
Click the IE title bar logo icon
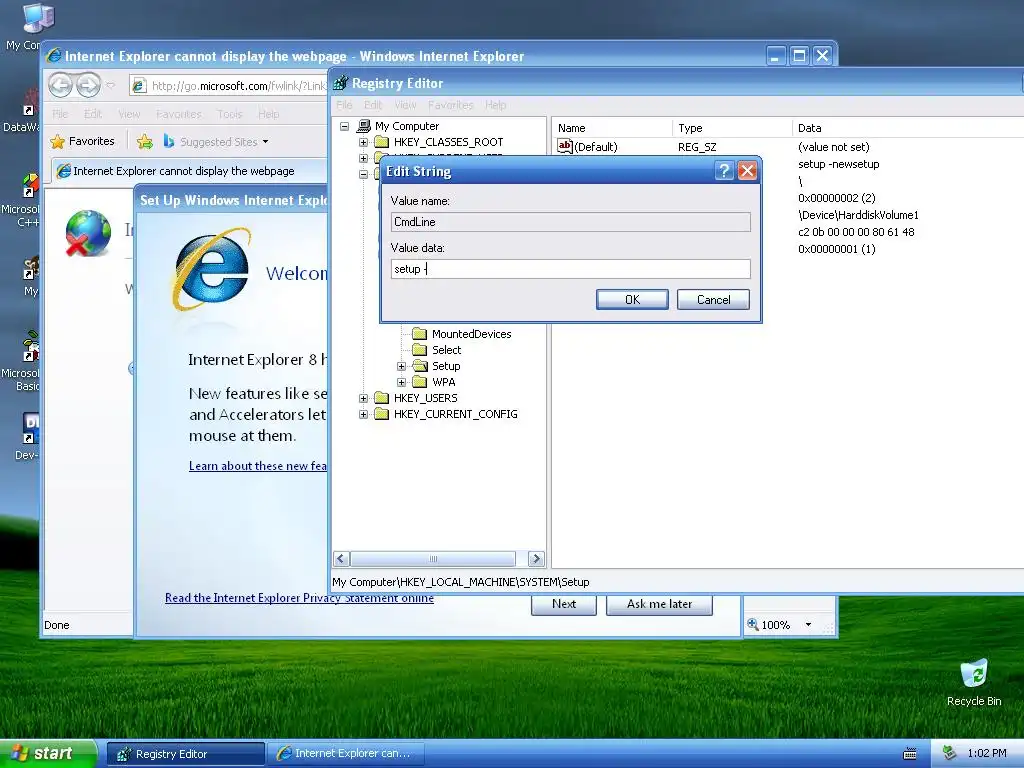55,56
